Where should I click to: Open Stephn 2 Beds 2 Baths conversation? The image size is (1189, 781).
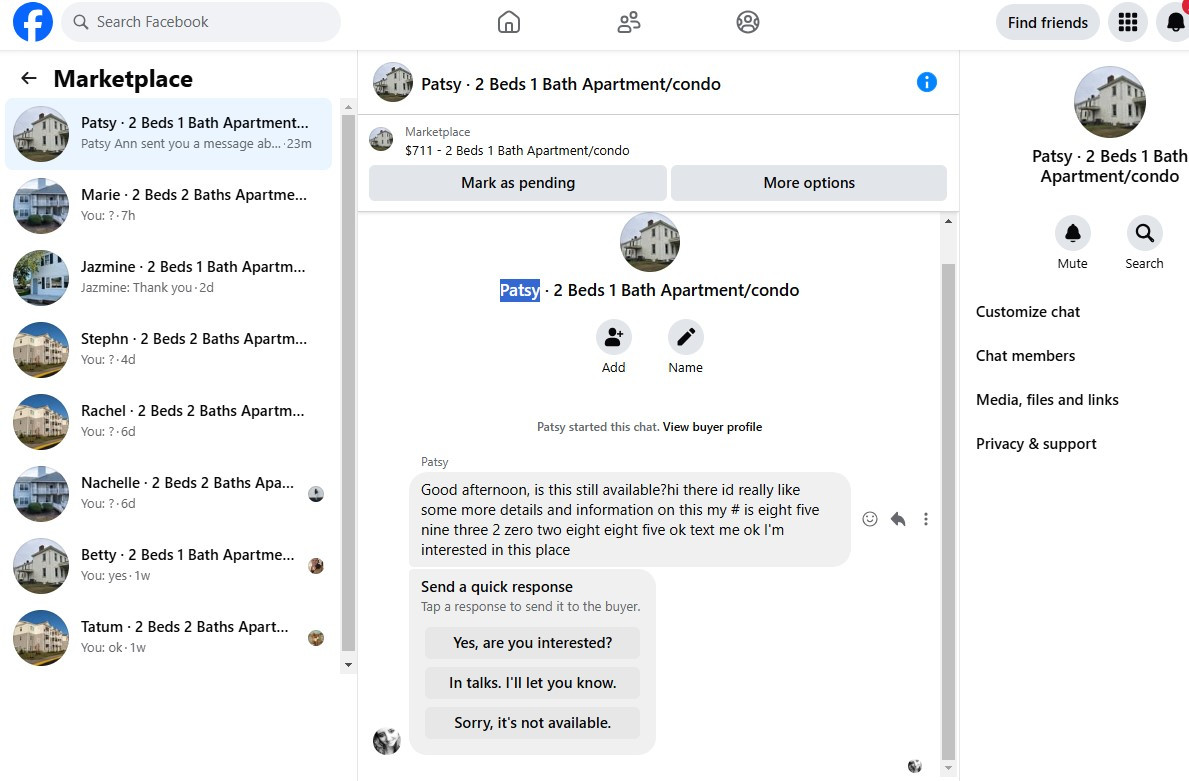pyautogui.click(x=168, y=350)
